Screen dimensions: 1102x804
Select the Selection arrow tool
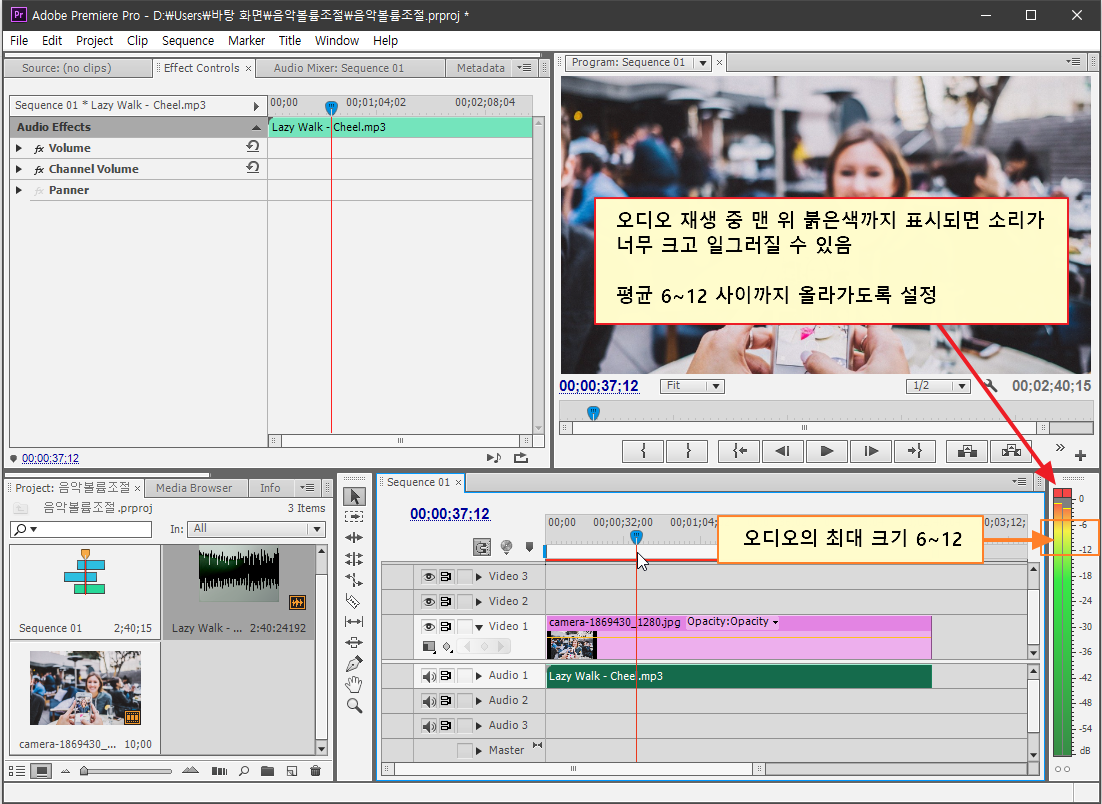pos(354,496)
